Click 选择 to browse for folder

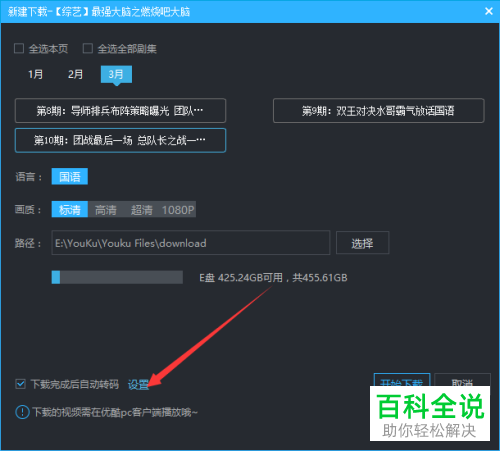pos(362,243)
